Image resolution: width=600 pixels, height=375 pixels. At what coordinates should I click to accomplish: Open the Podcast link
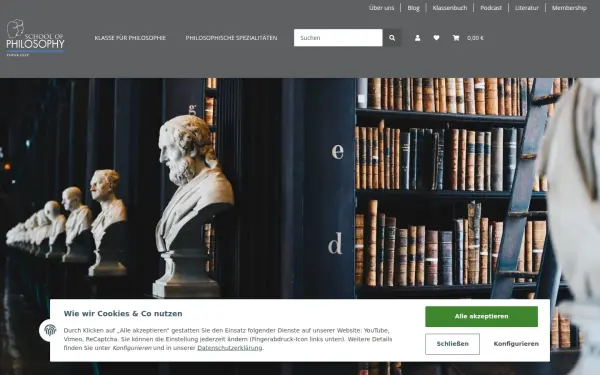click(x=491, y=8)
